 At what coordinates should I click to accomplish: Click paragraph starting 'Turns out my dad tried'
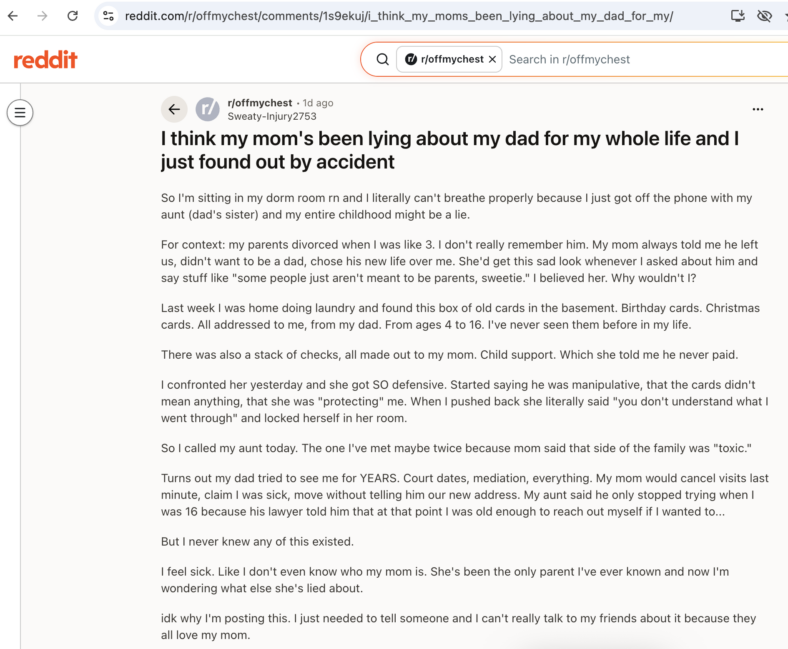[465, 495]
